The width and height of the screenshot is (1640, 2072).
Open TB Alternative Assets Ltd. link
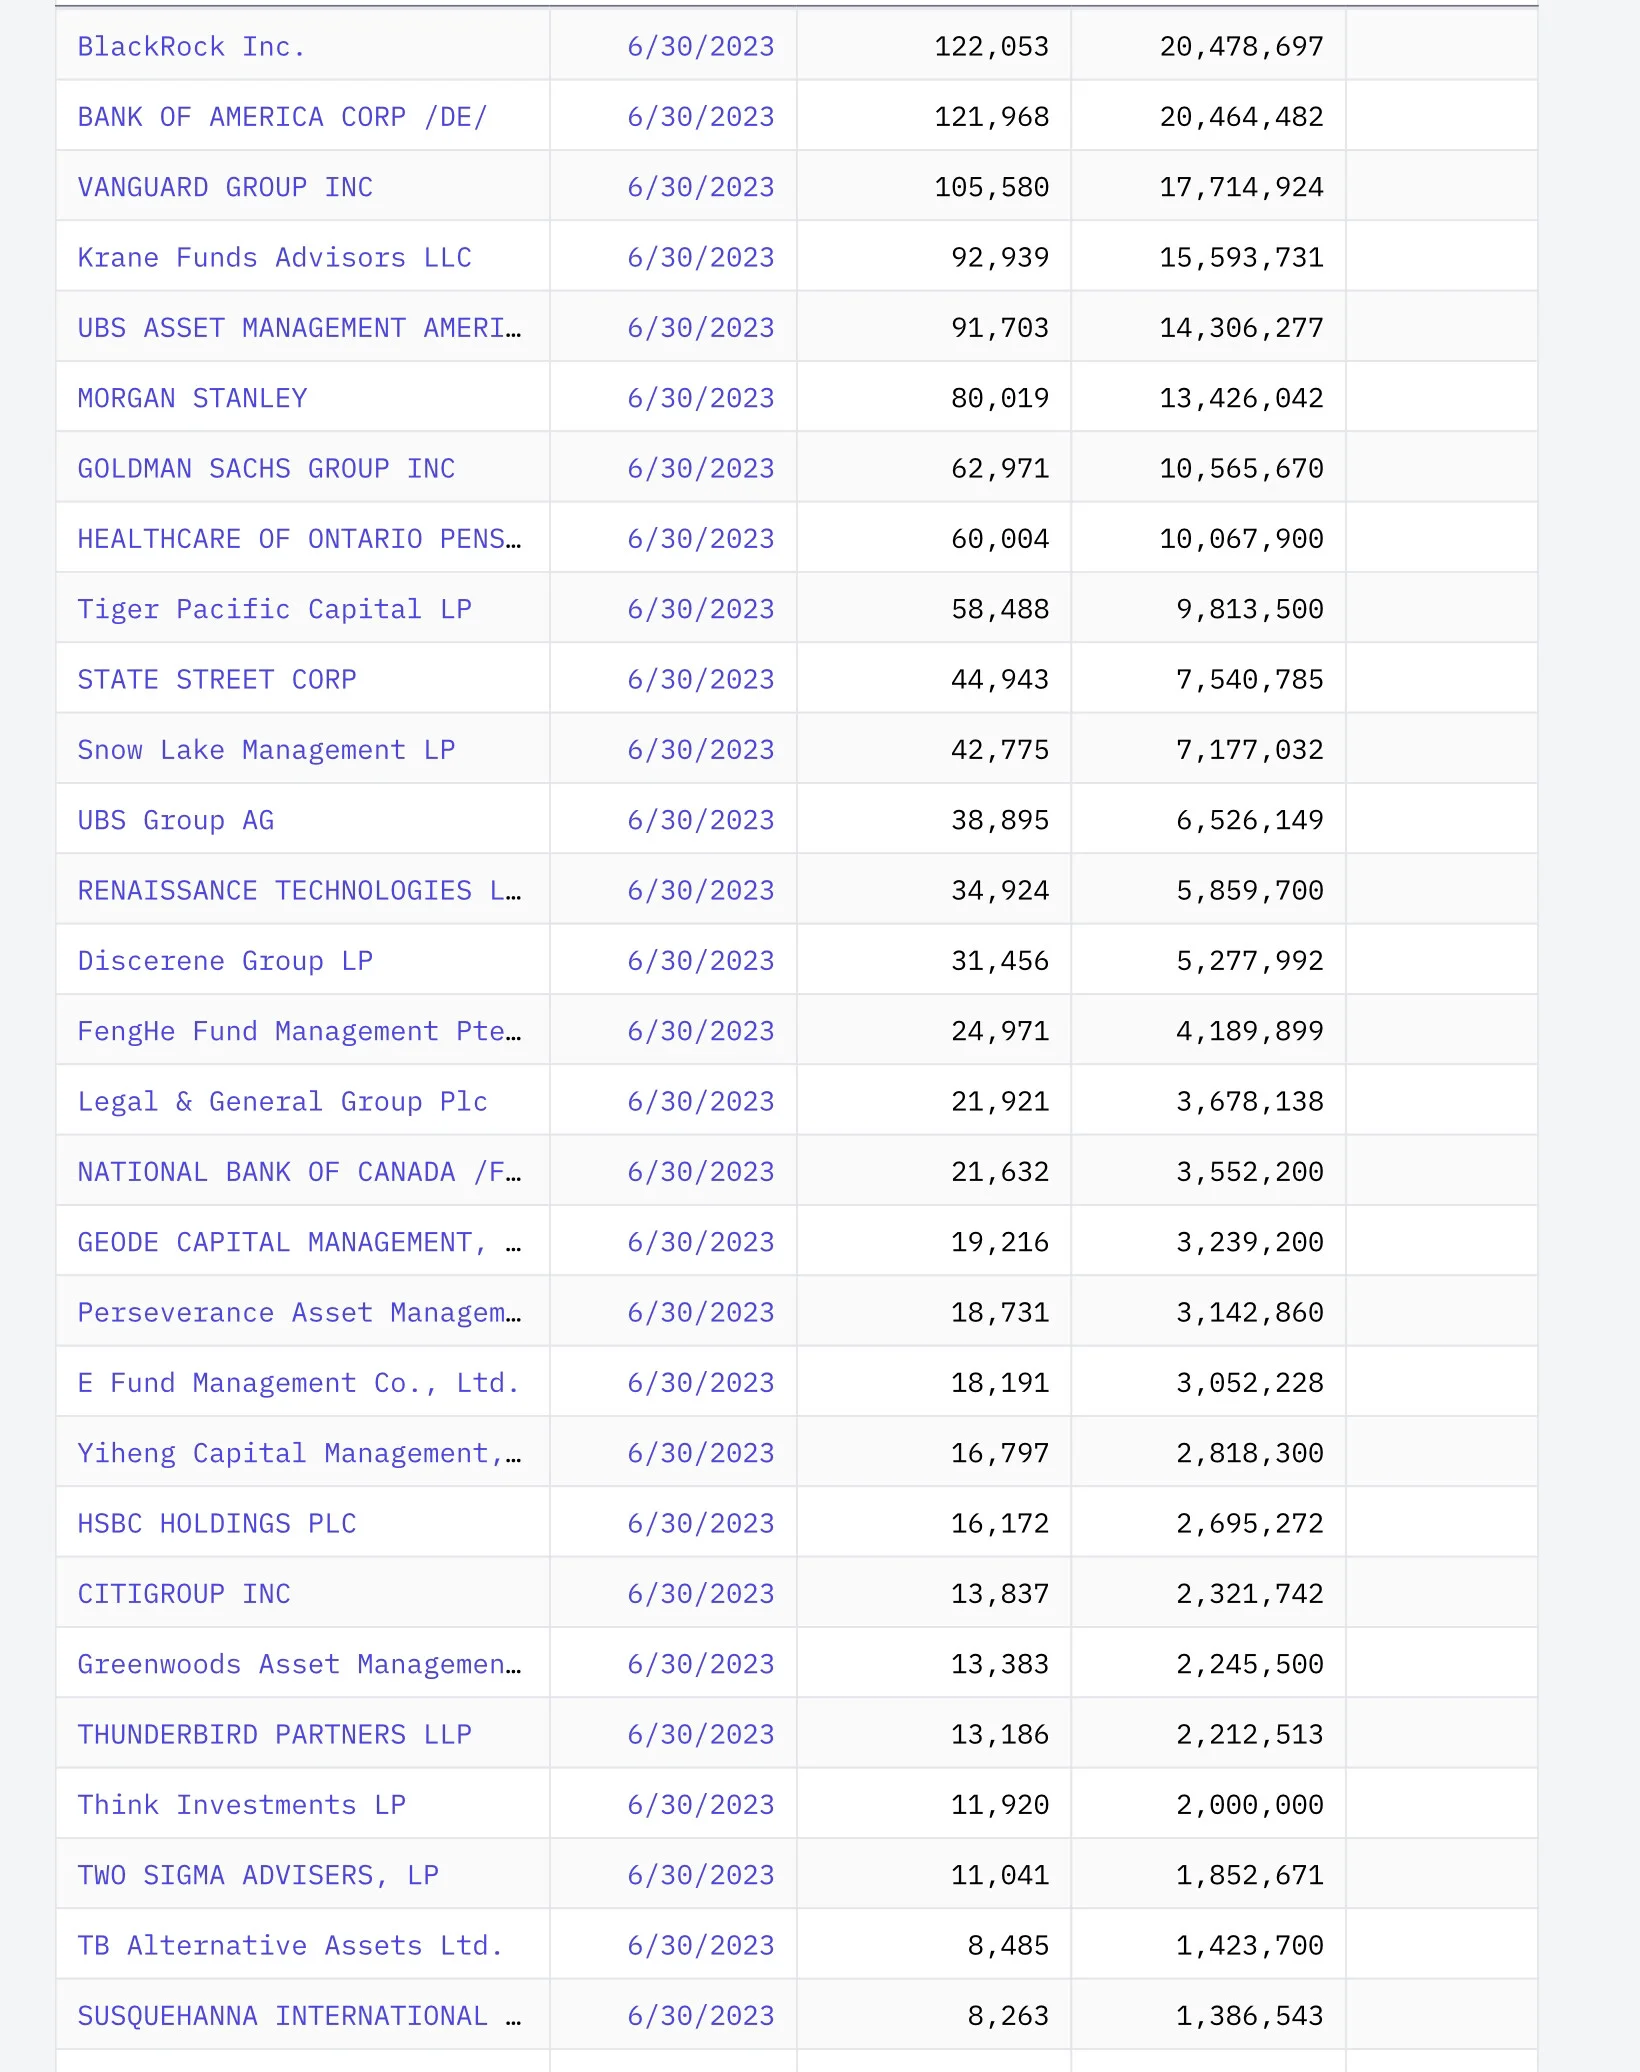[x=290, y=1946]
